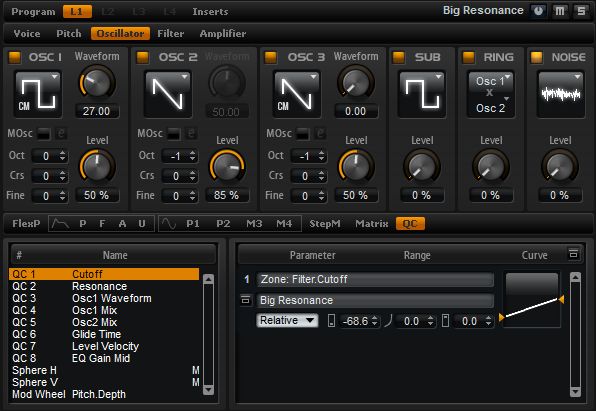
Task: Select the QC 6 Glide Time row
Action: pyautogui.click(x=104, y=334)
